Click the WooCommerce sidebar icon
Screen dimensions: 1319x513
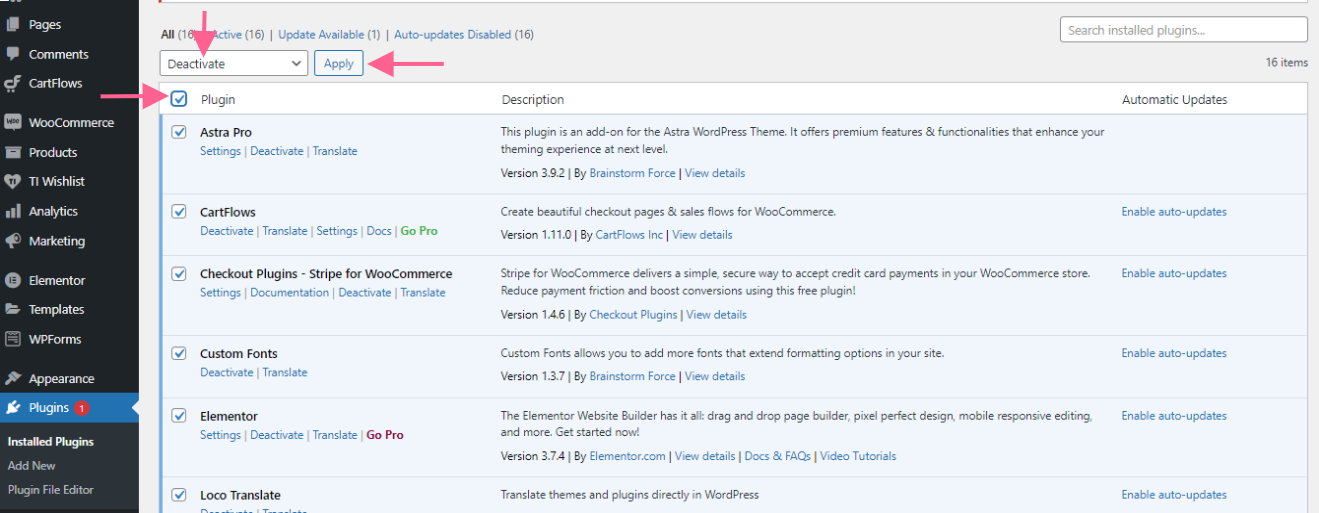pyautogui.click(x=12, y=122)
